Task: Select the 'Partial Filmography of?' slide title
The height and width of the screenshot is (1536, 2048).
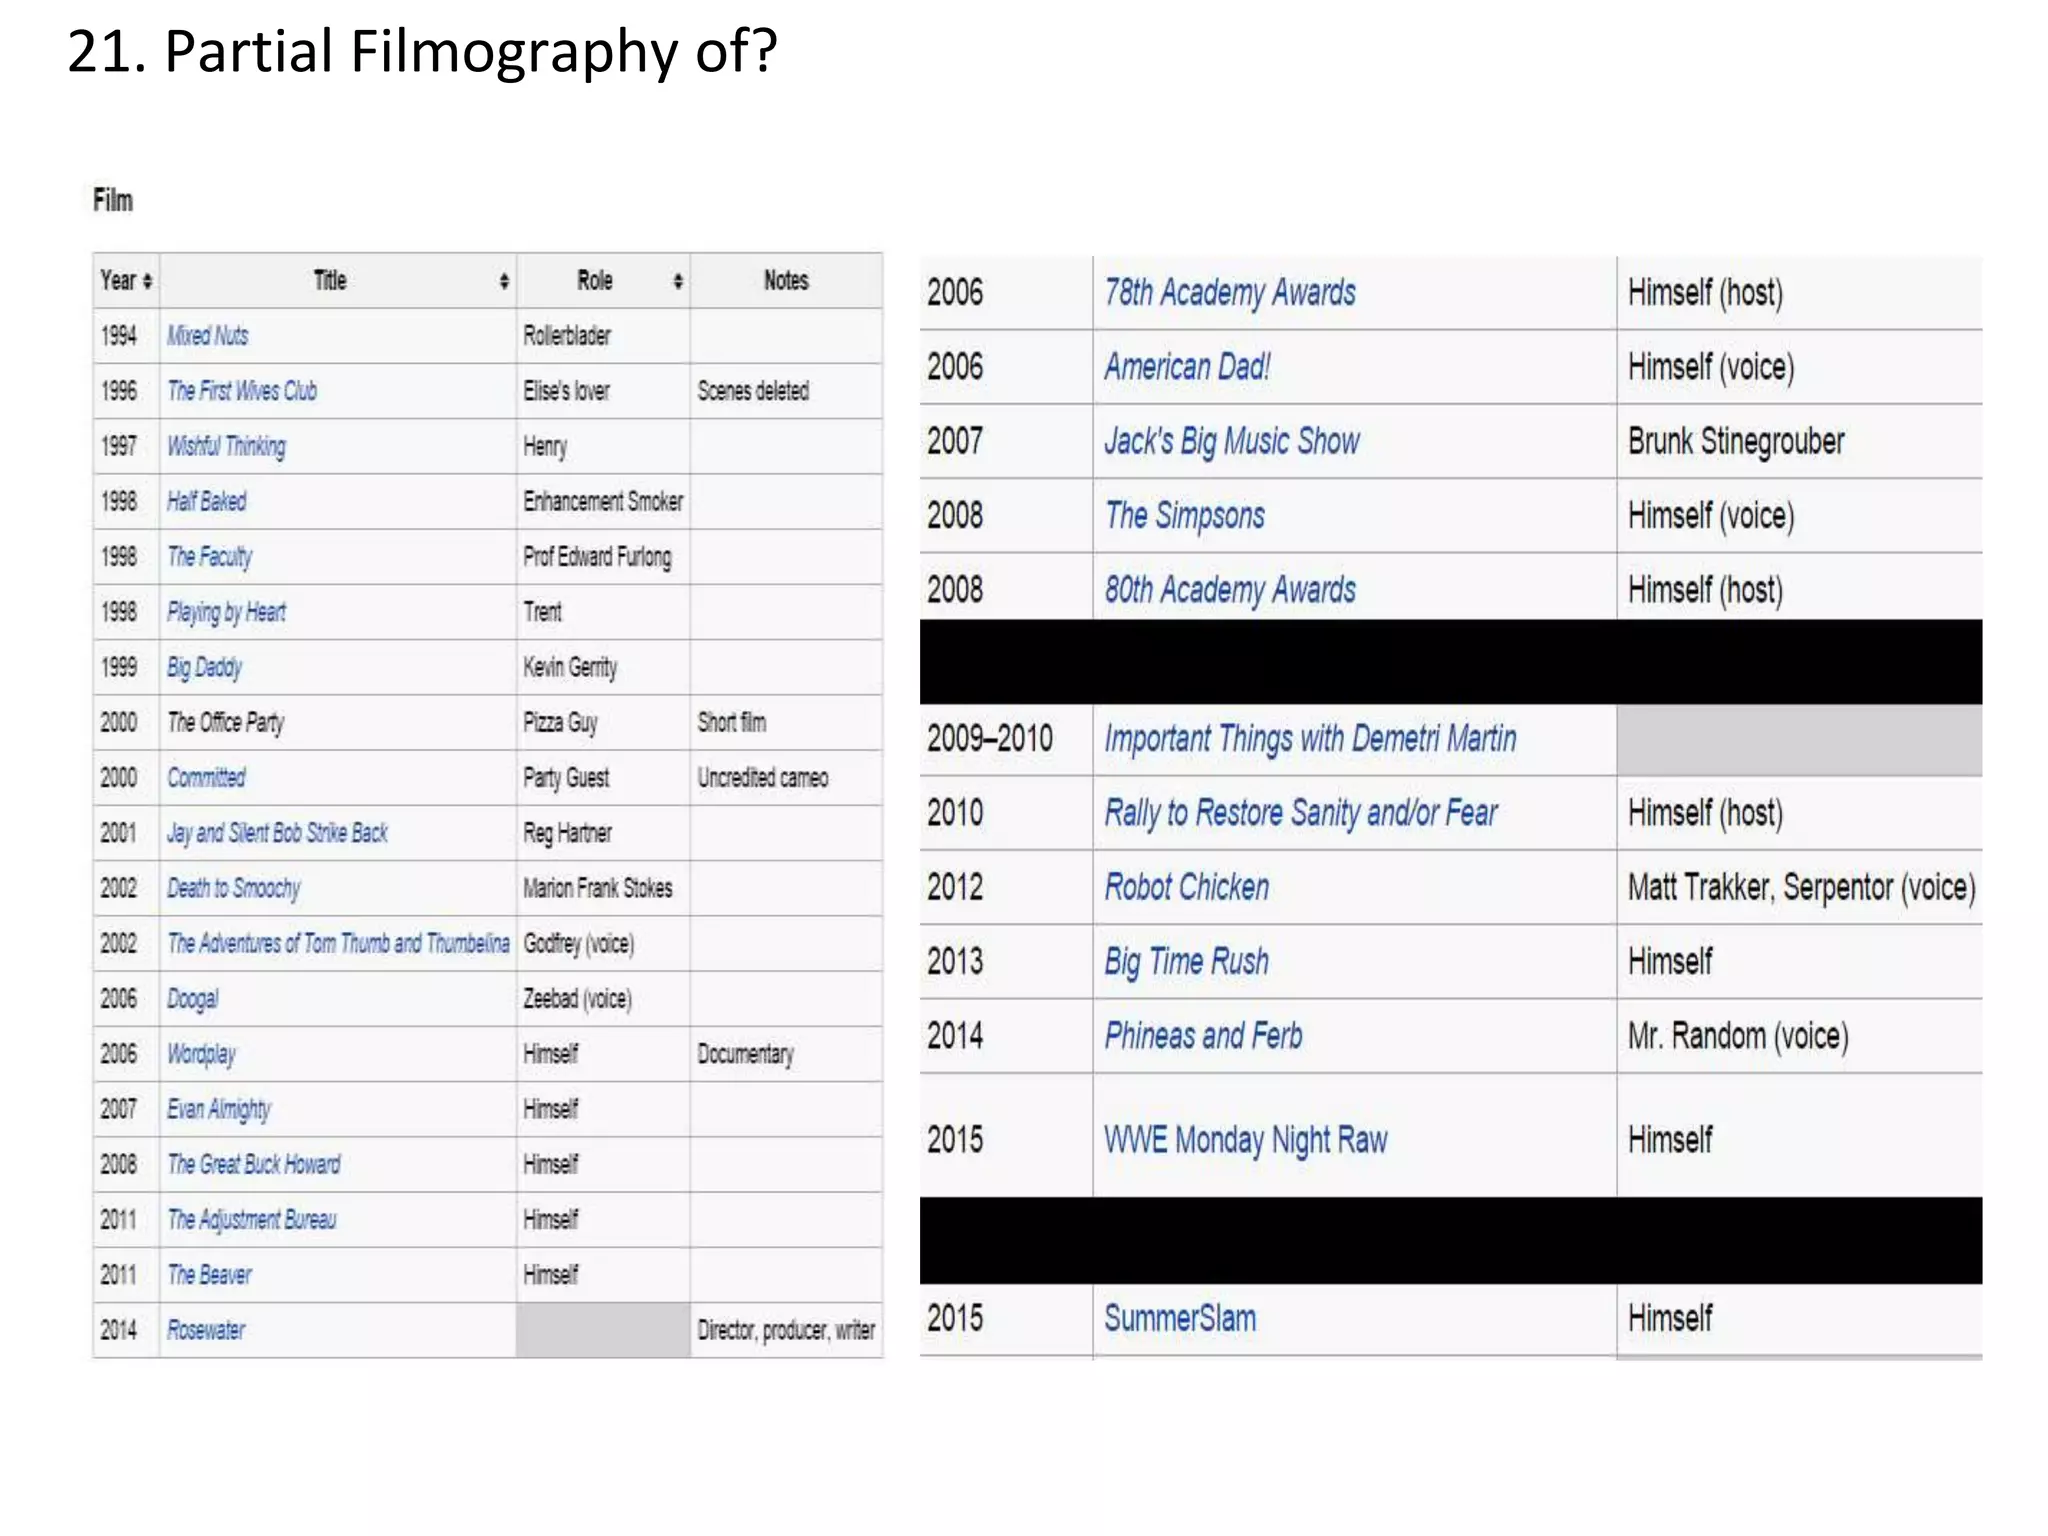Action: coord(470,52)
